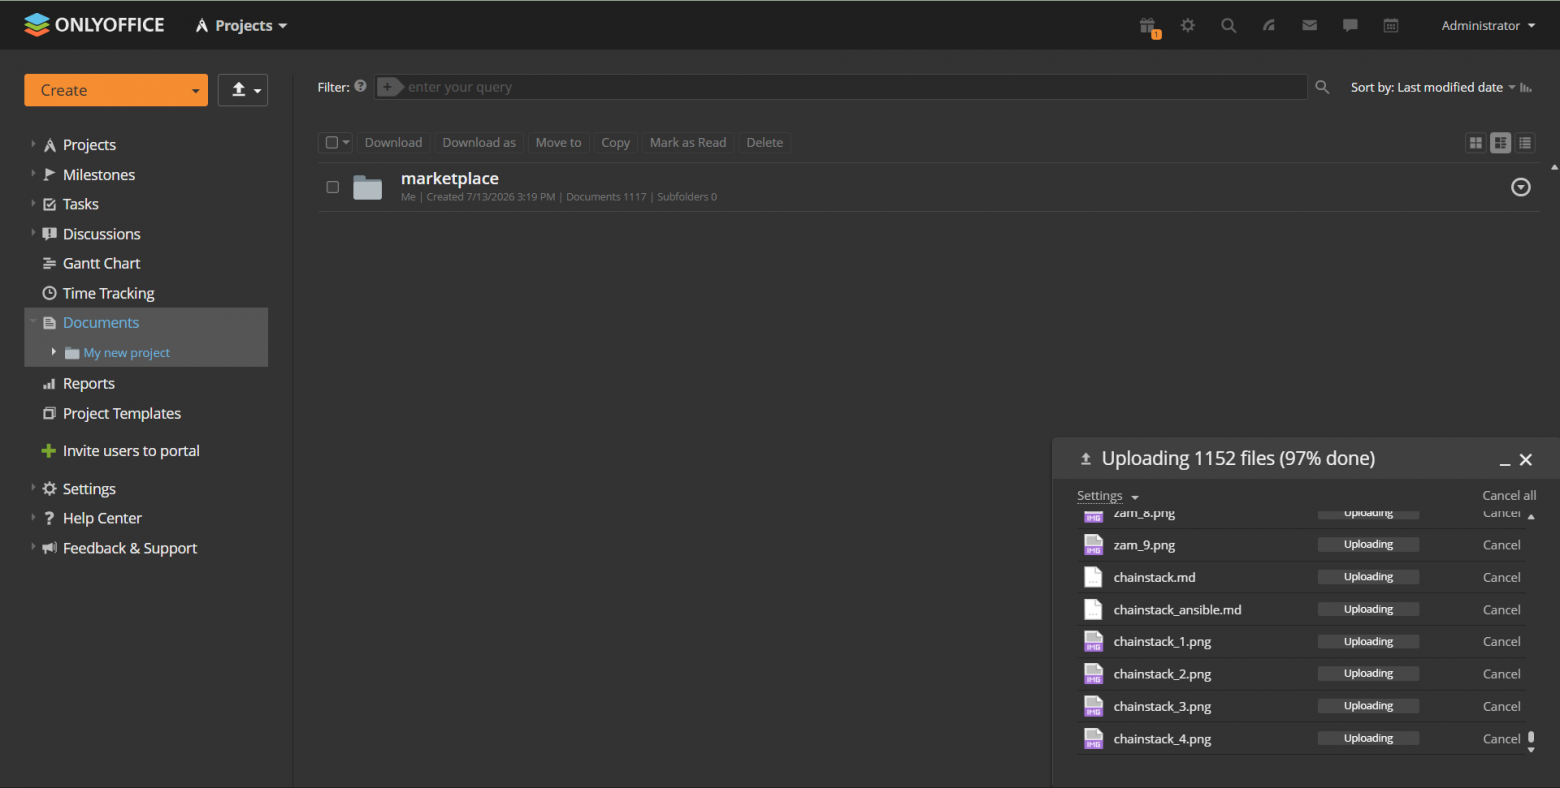Open the Create button dropdown arrow
1560x788 pixels.
click(195, 91)
